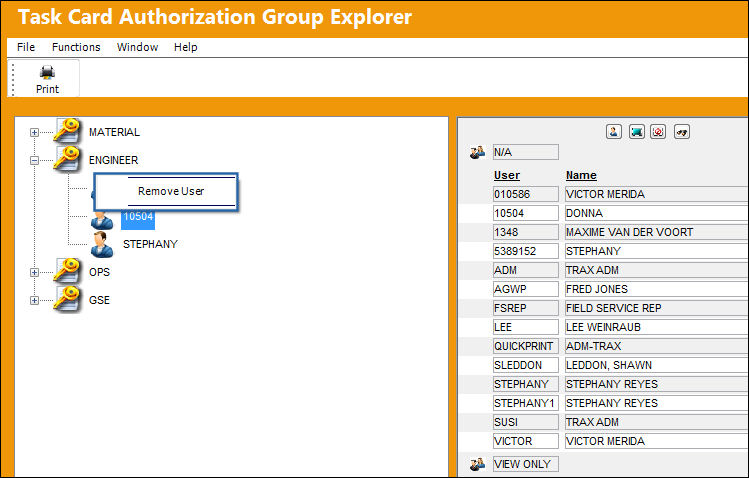Select user cell AGWP
The width and height of the screenshot is (749, 478).
(x=525, y=289)
